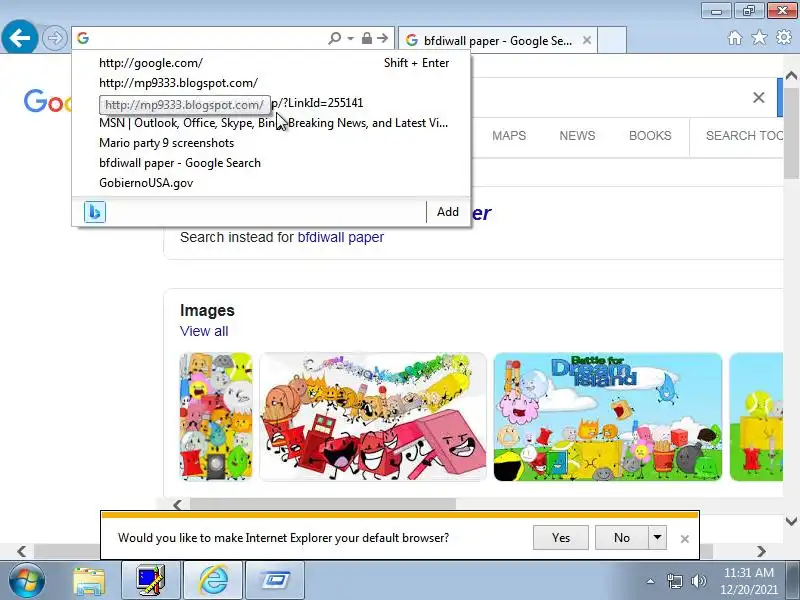Open Favorites star icon
The width and height of the screenshot is (800, 600).
759,38
